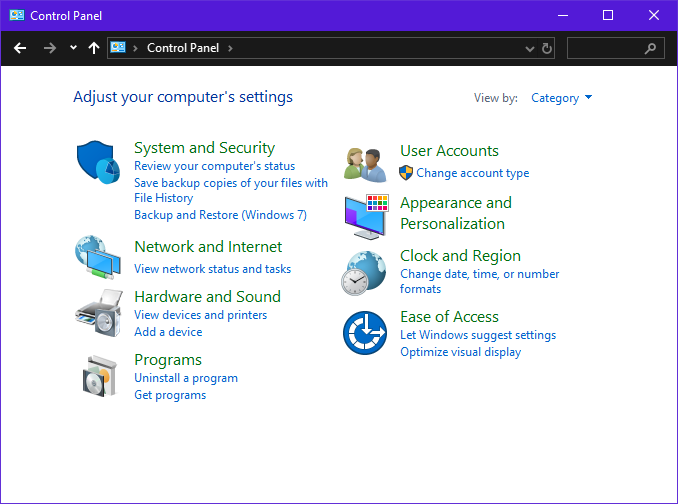
Task: Click View network status and tasks
Action: pyautogui.click(x=212, y=269)
